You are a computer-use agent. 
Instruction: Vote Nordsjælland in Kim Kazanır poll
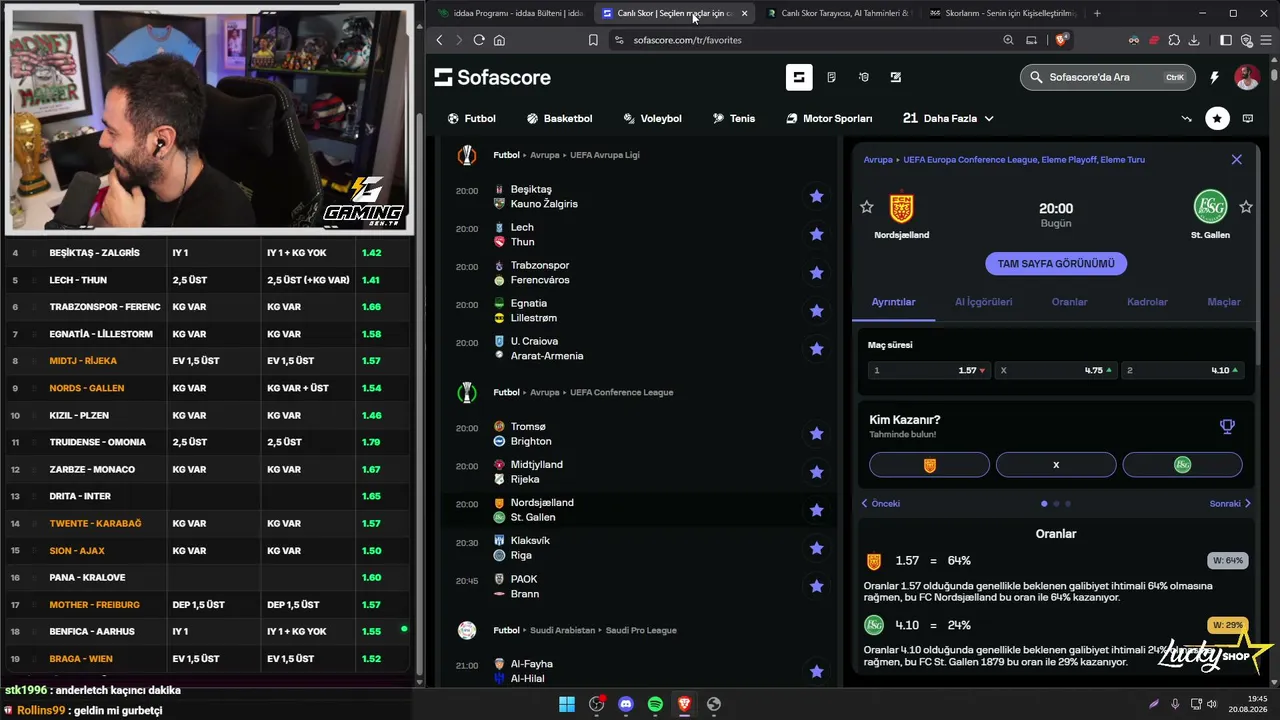[929, 465]
